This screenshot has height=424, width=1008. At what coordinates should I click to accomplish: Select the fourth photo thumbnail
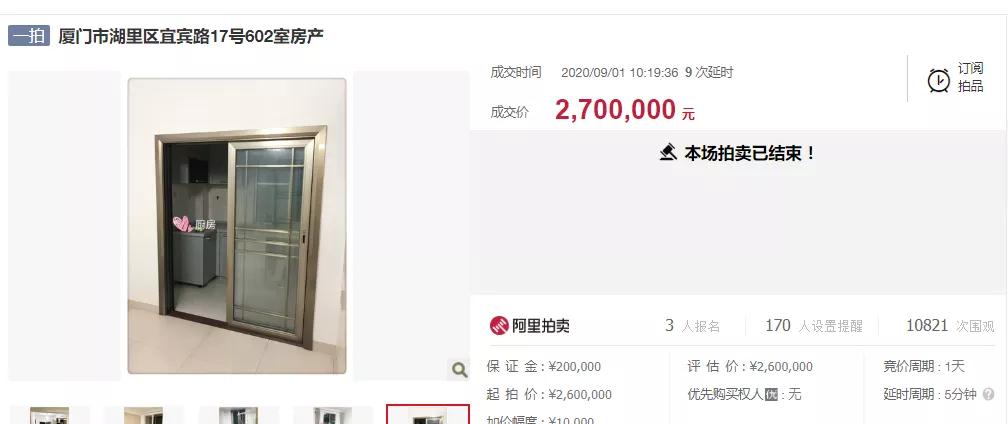[332, 415]
